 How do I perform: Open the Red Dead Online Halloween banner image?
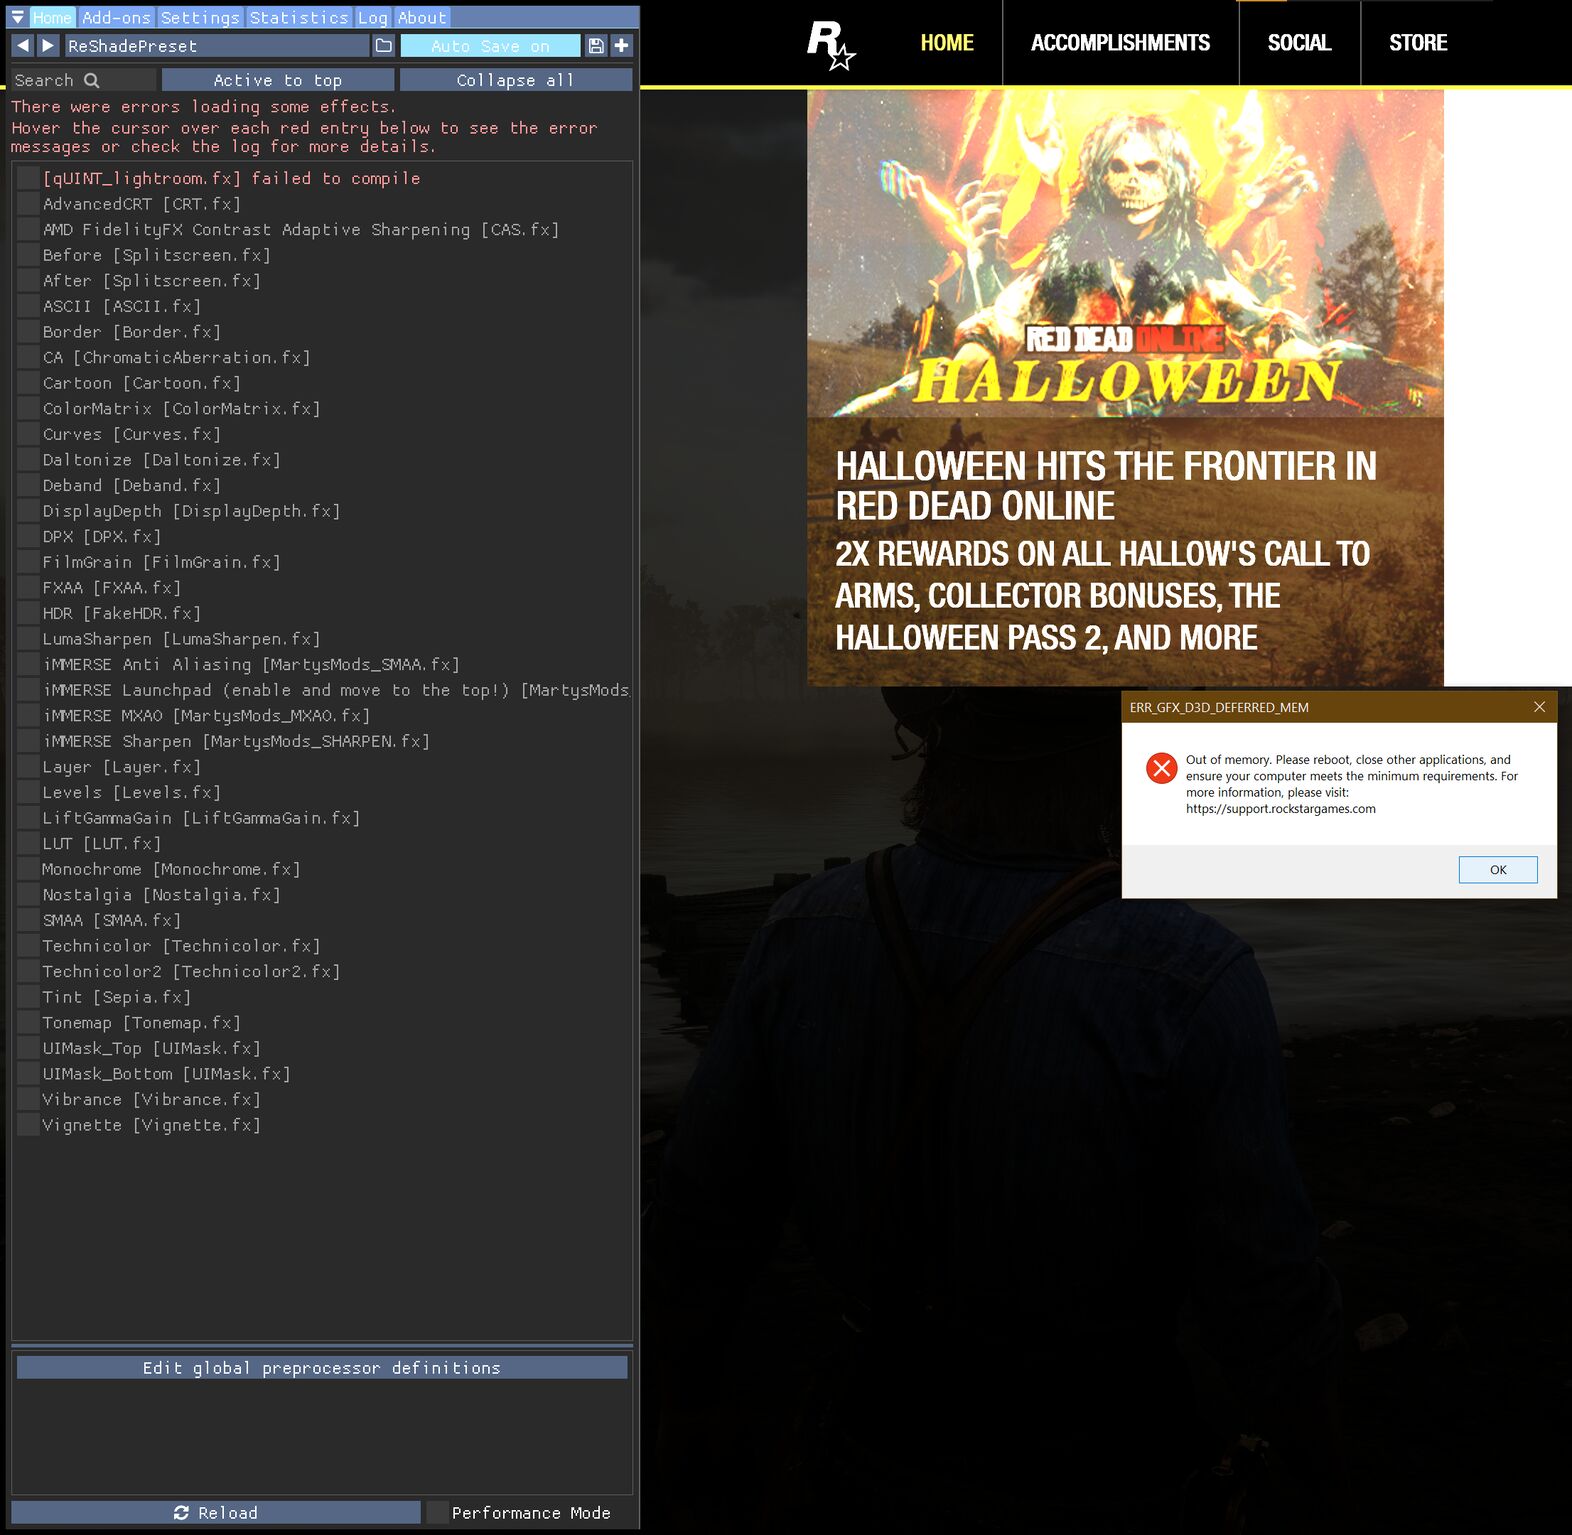(1125, 253)
